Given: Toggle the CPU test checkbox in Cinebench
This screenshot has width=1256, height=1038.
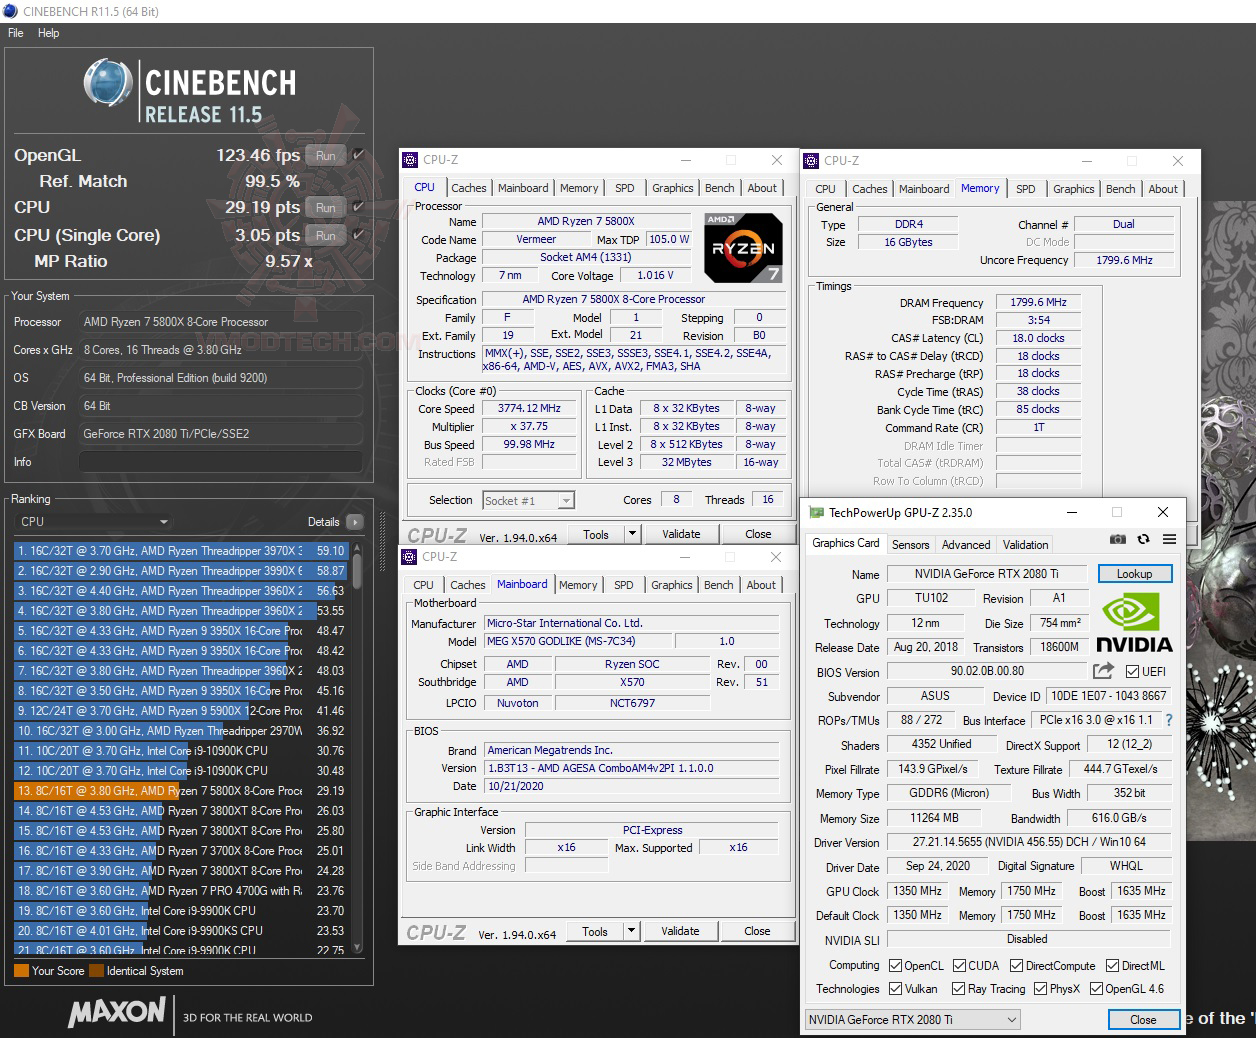Looking at the screenshot, I should tap(358, 207).
